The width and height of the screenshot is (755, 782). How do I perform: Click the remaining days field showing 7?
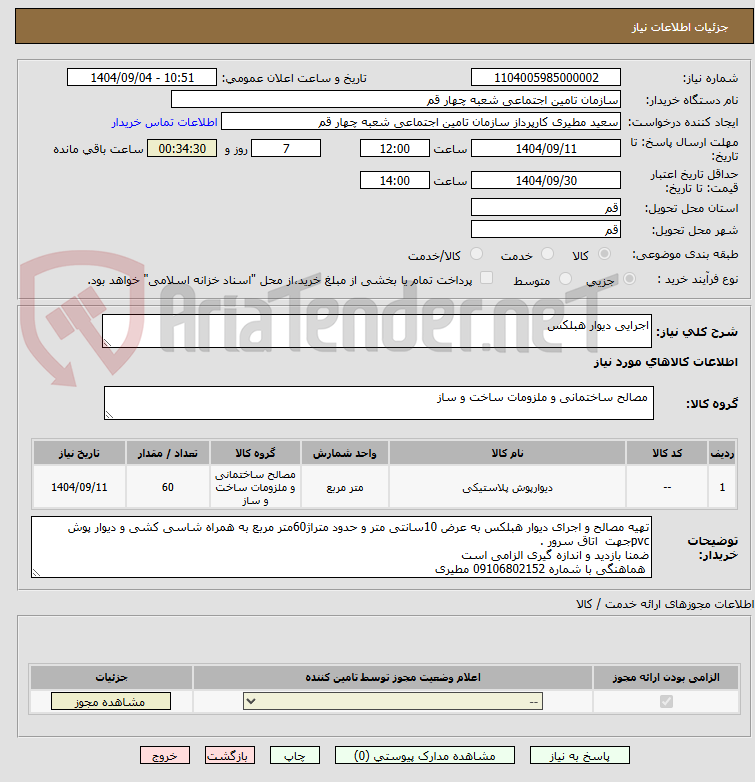286,149
